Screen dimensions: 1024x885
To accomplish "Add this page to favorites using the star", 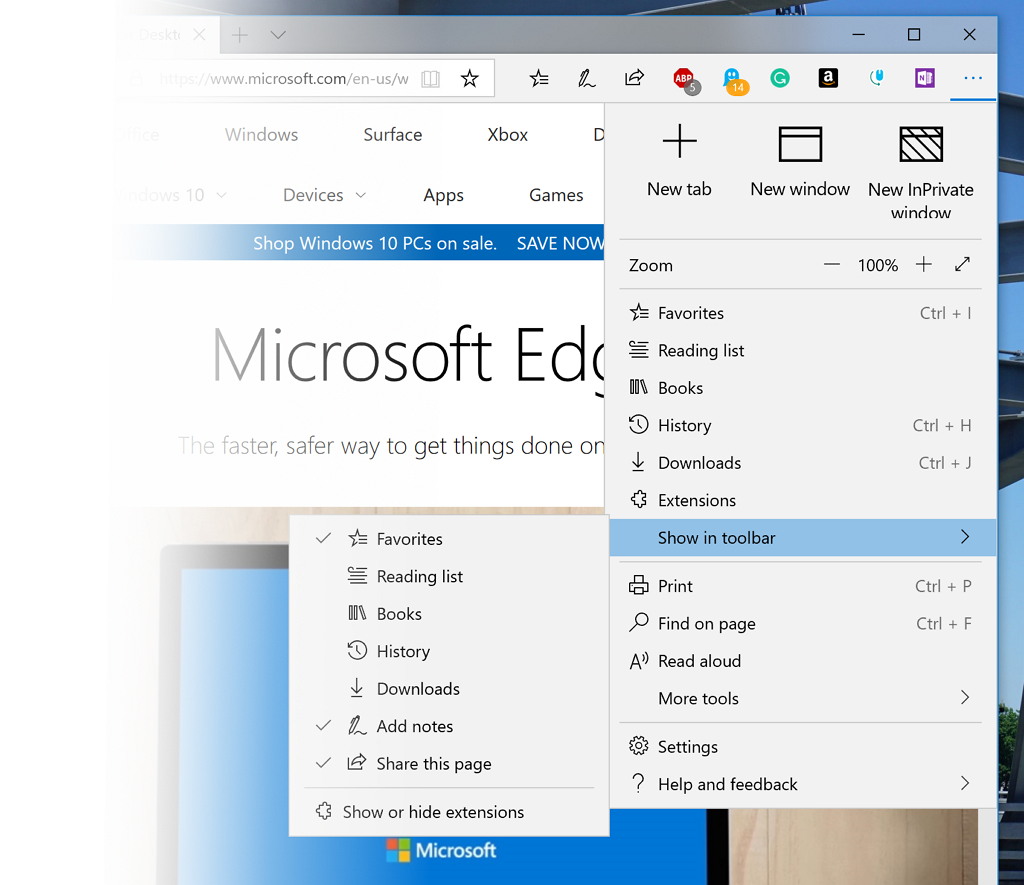I will [x=470, y=78].
